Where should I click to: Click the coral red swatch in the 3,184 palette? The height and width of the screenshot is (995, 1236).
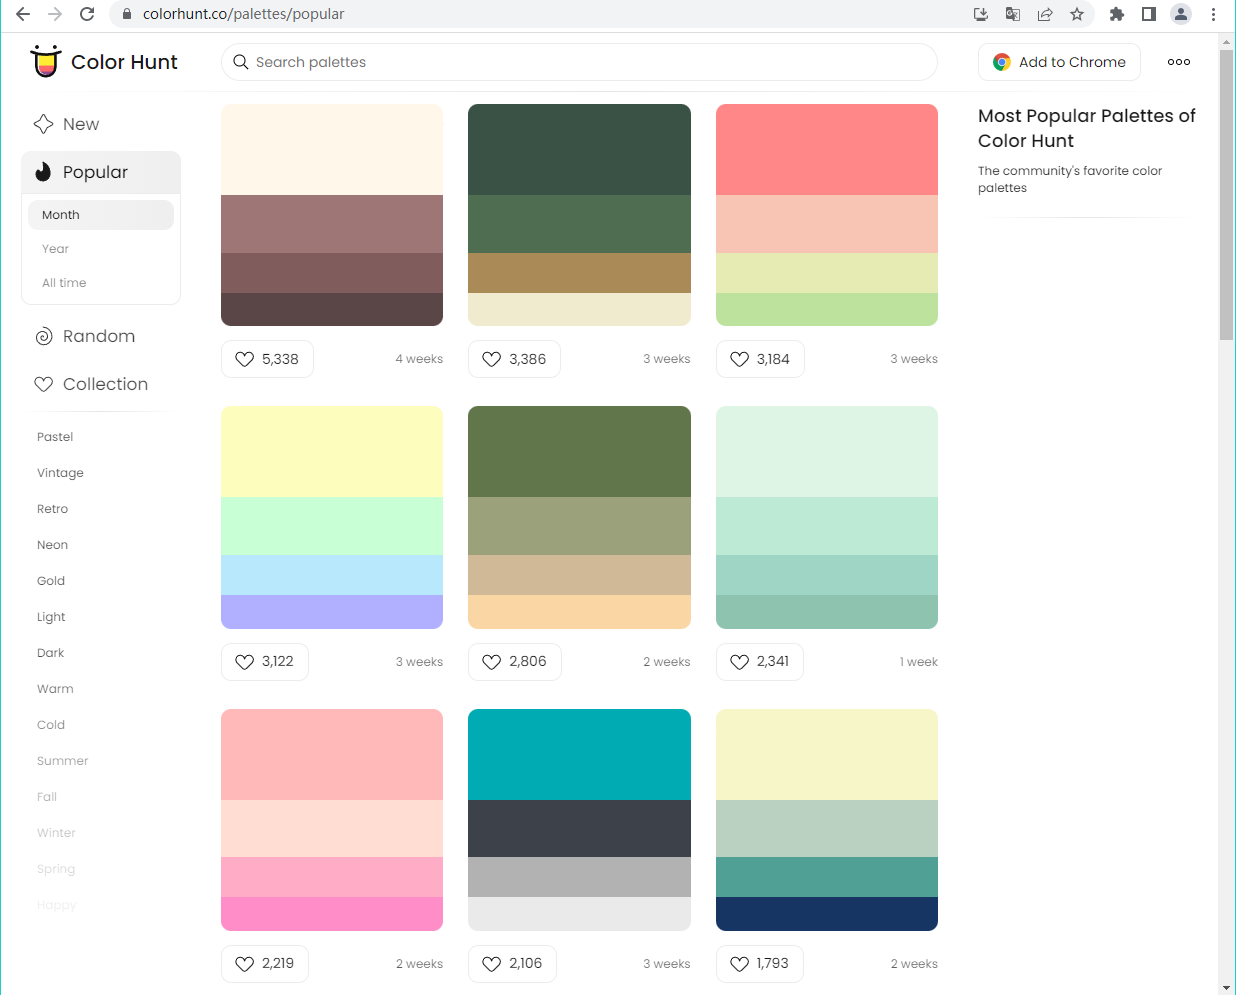point(827,150)
